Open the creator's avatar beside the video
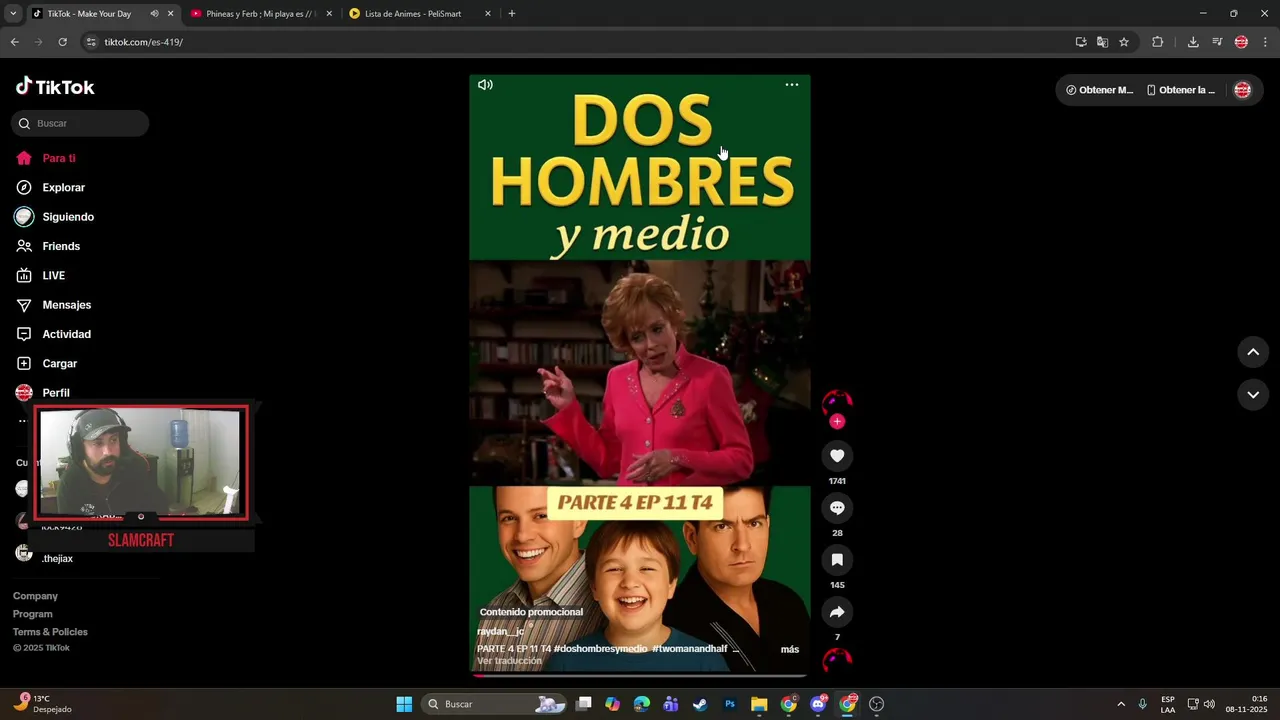1280x720 pixels. 837,402
